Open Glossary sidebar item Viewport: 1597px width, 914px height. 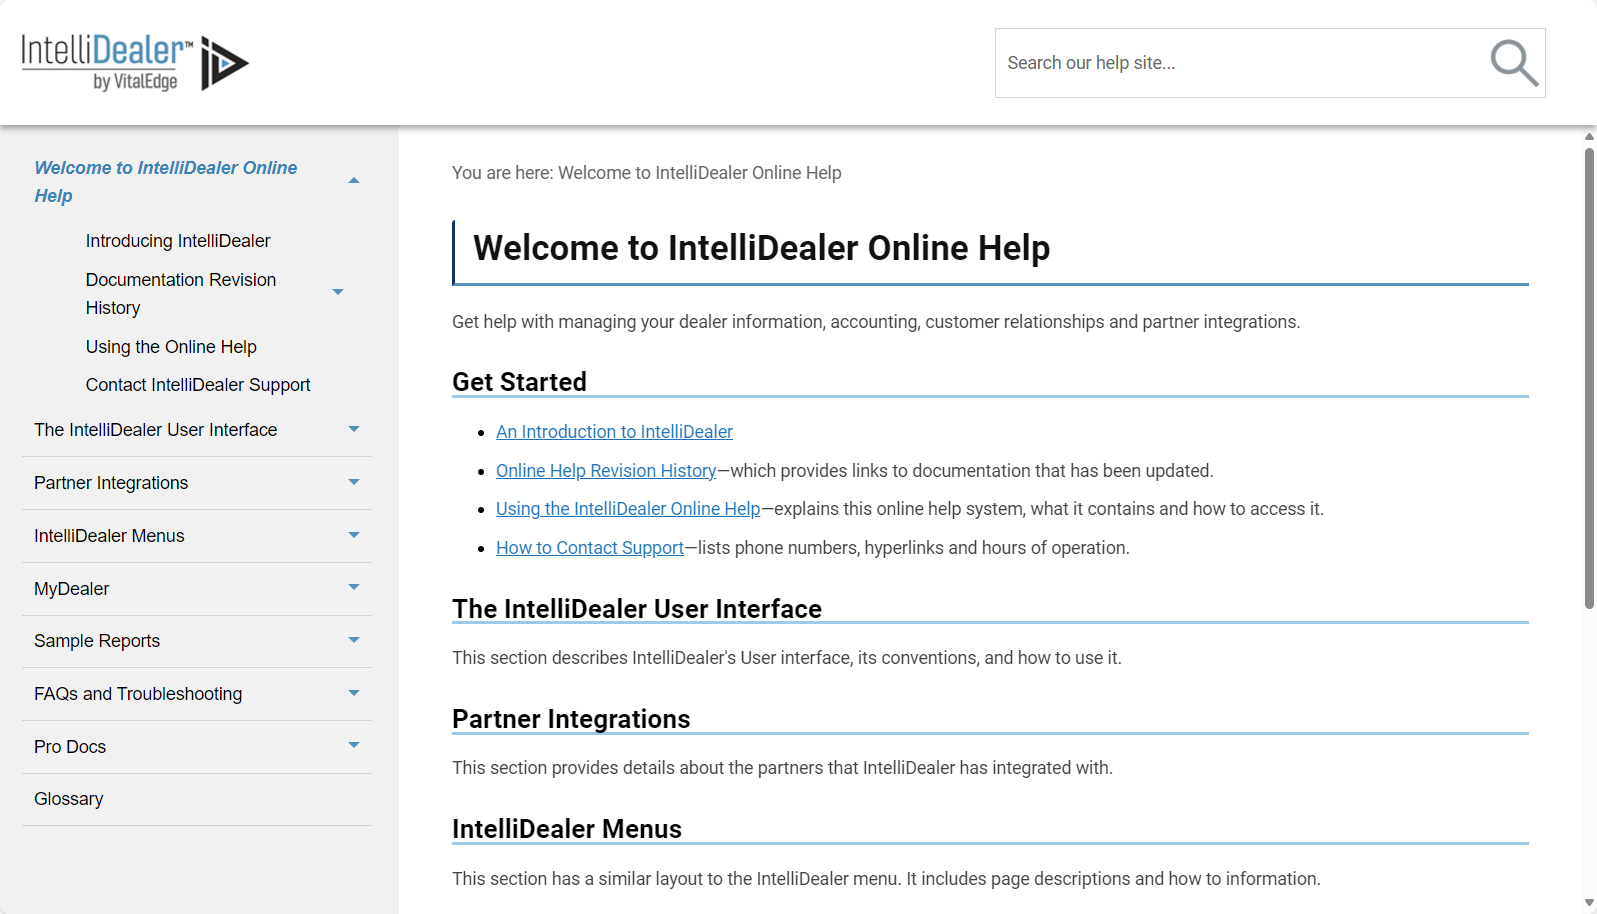pos(69,799)
